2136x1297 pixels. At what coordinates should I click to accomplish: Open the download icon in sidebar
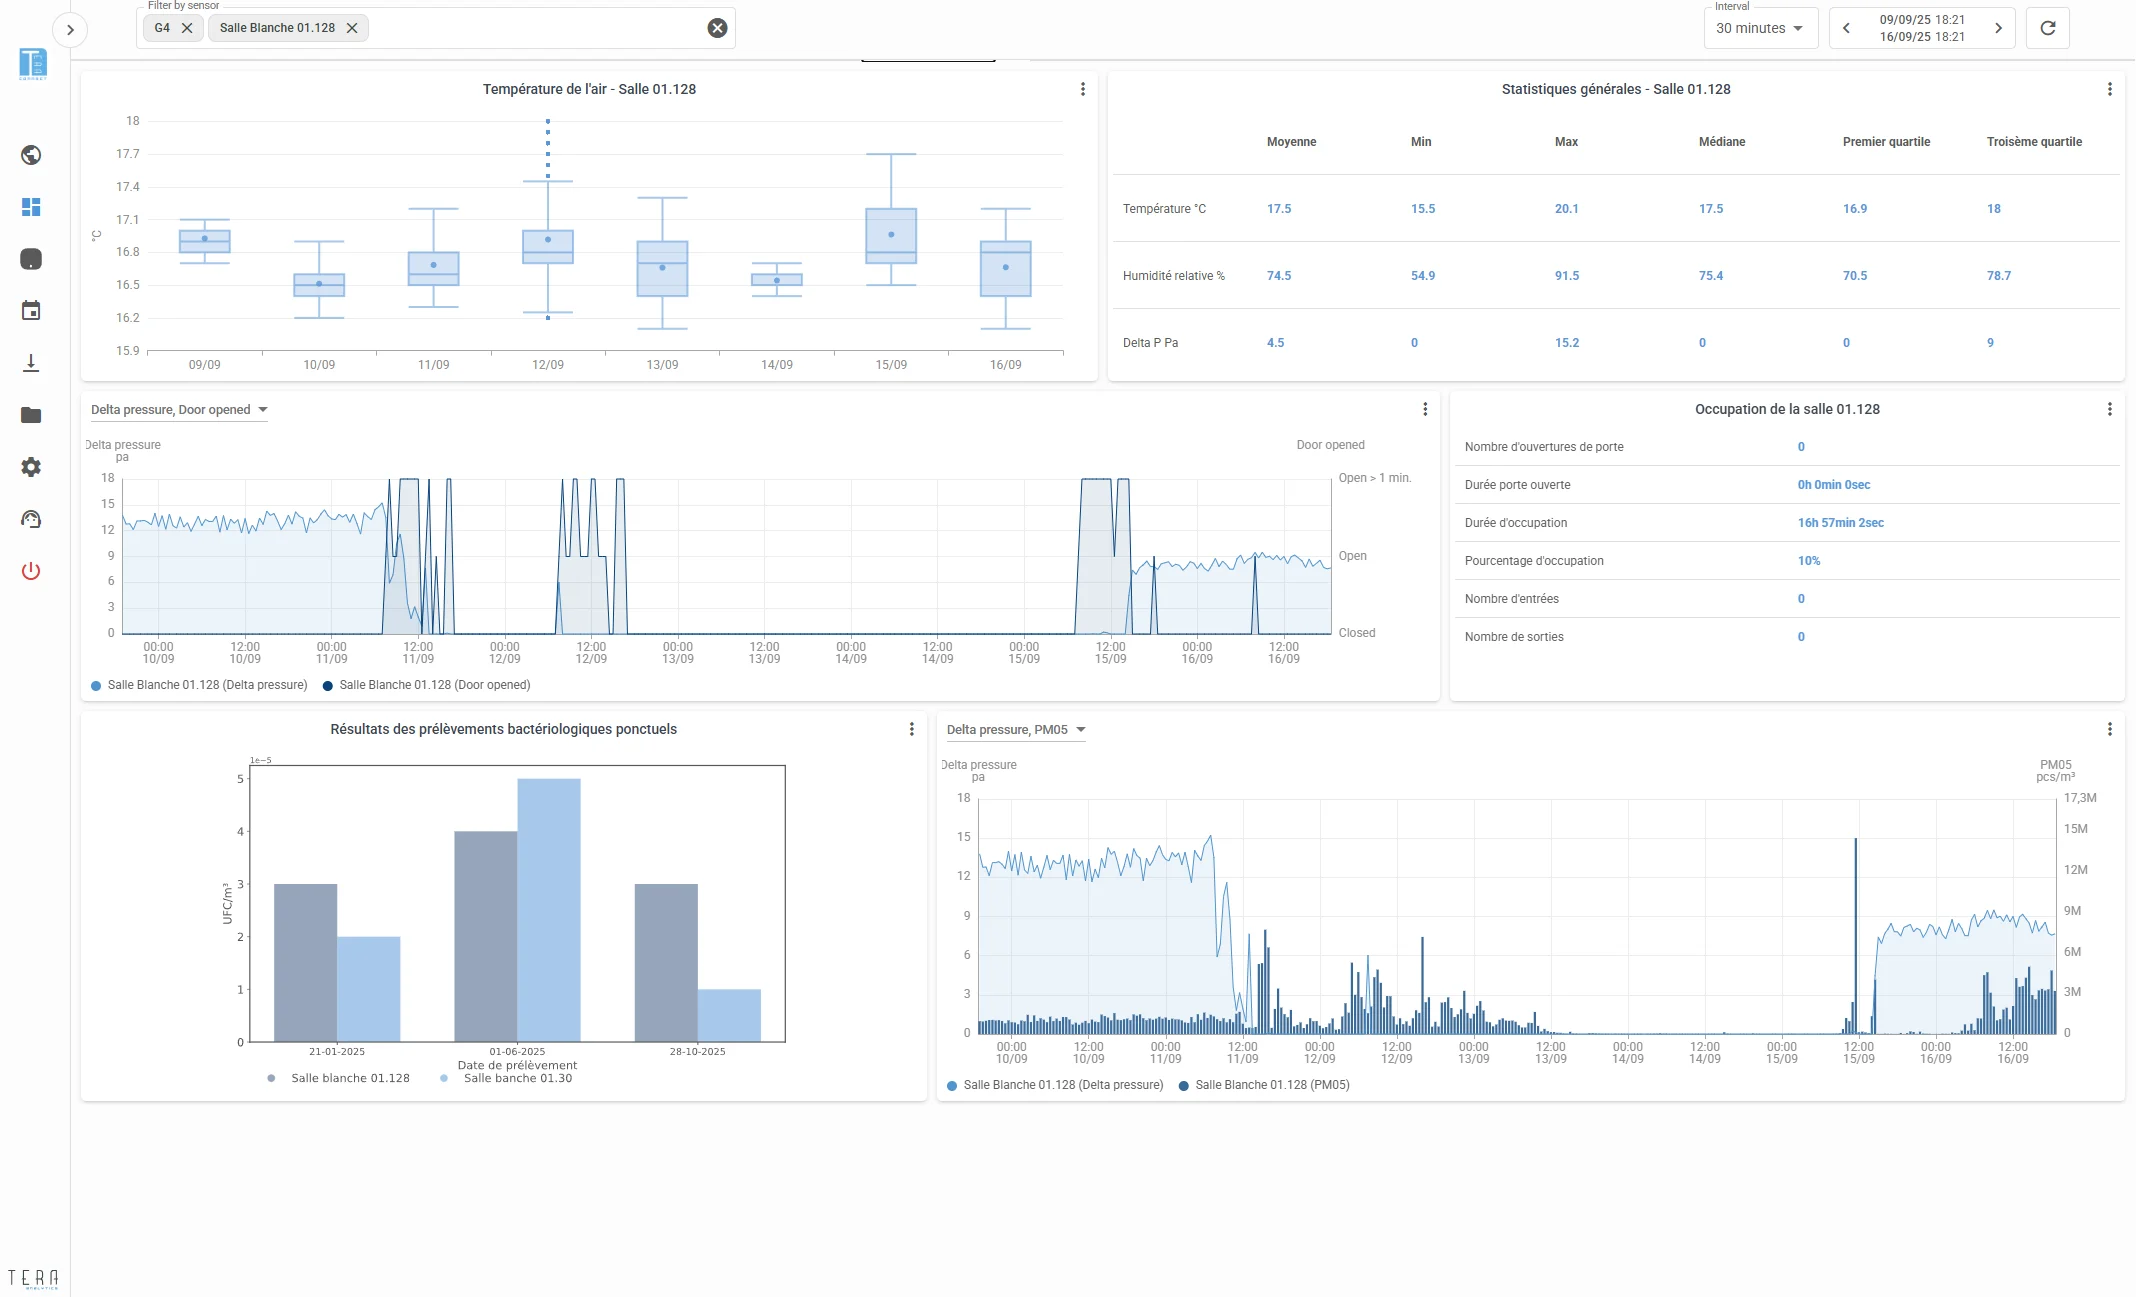click(31, 363)
